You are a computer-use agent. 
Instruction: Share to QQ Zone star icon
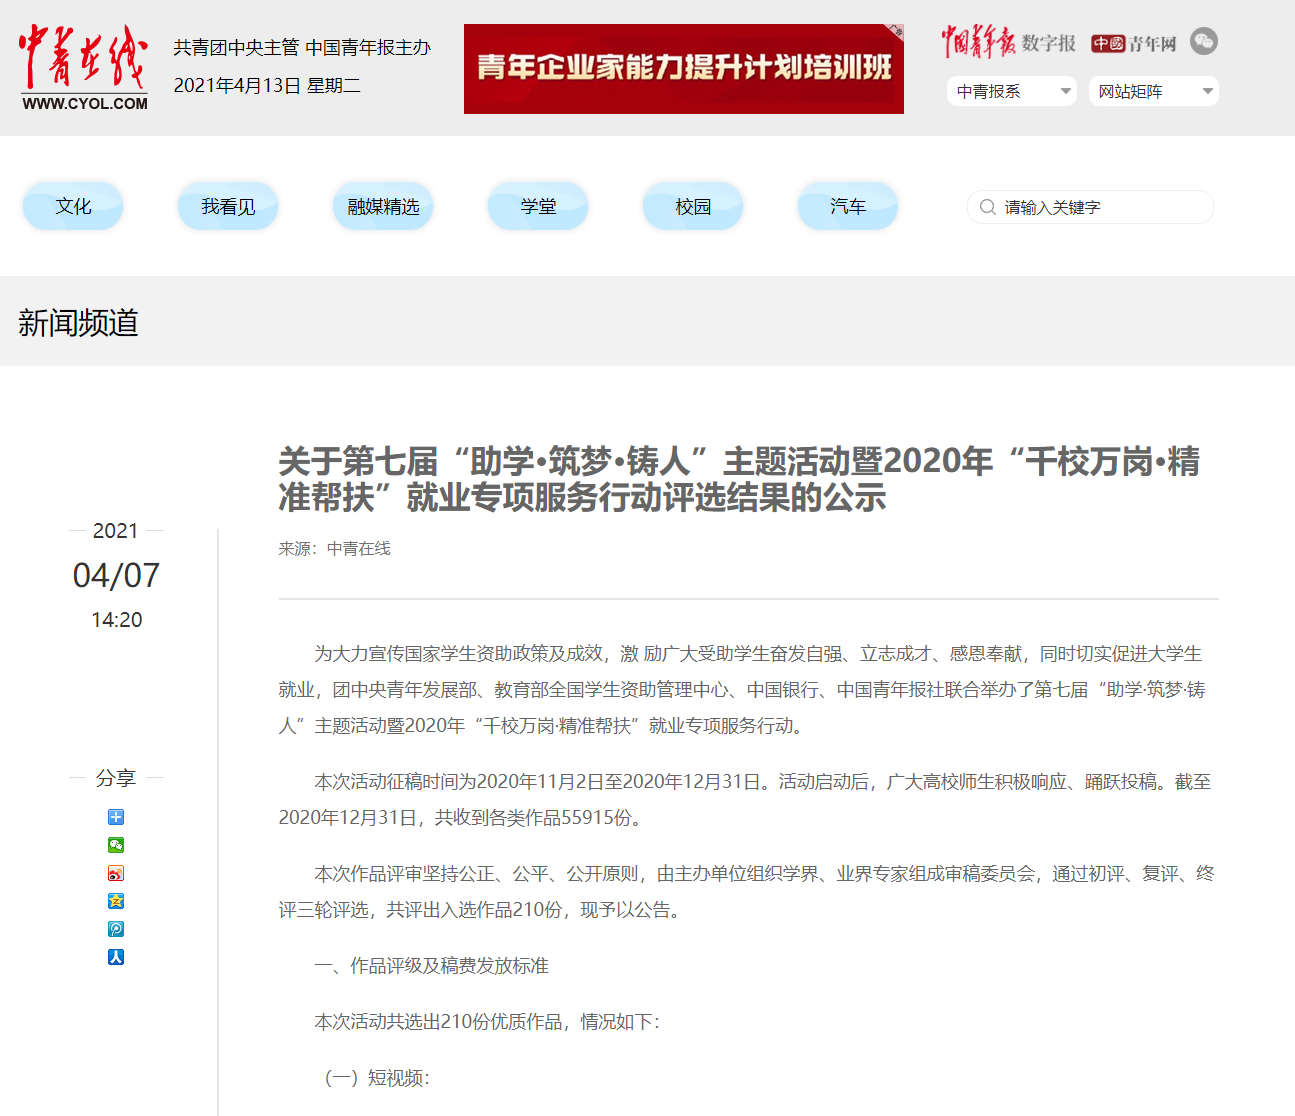click(x=116, y=901)
